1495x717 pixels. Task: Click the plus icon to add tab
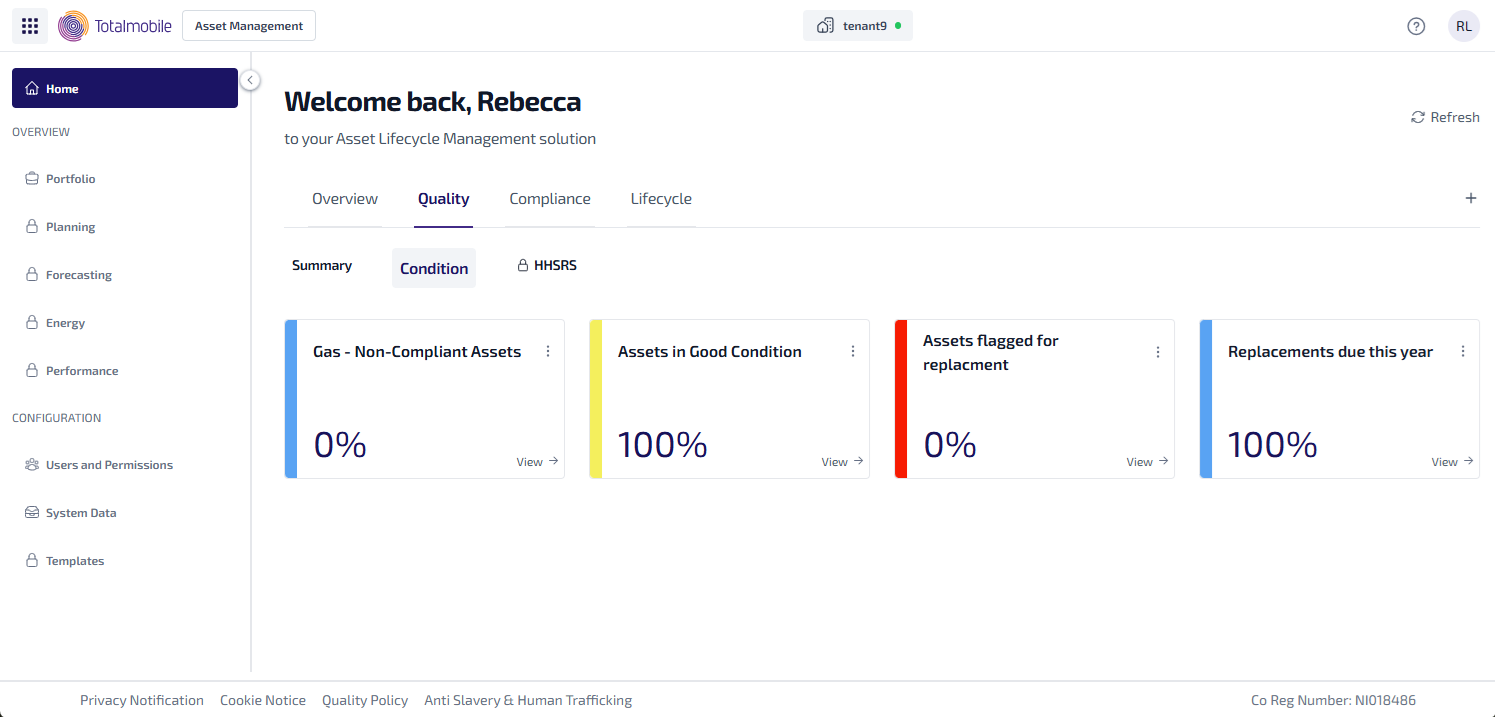click(1470, 198)
